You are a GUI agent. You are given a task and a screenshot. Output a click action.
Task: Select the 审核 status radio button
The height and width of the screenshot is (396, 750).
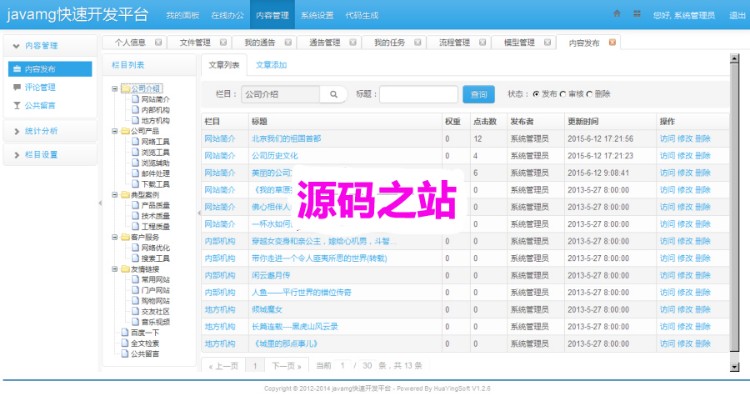pyautogui.click(x=562, y=94)
